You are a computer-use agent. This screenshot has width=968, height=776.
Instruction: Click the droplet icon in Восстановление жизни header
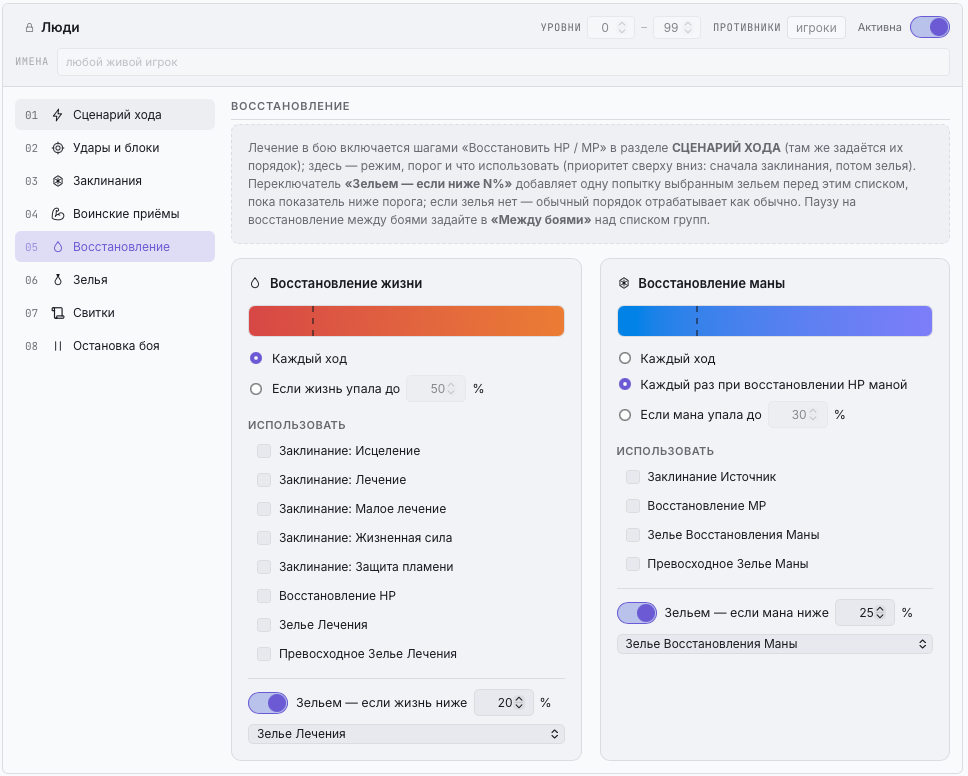coord(255,283)
